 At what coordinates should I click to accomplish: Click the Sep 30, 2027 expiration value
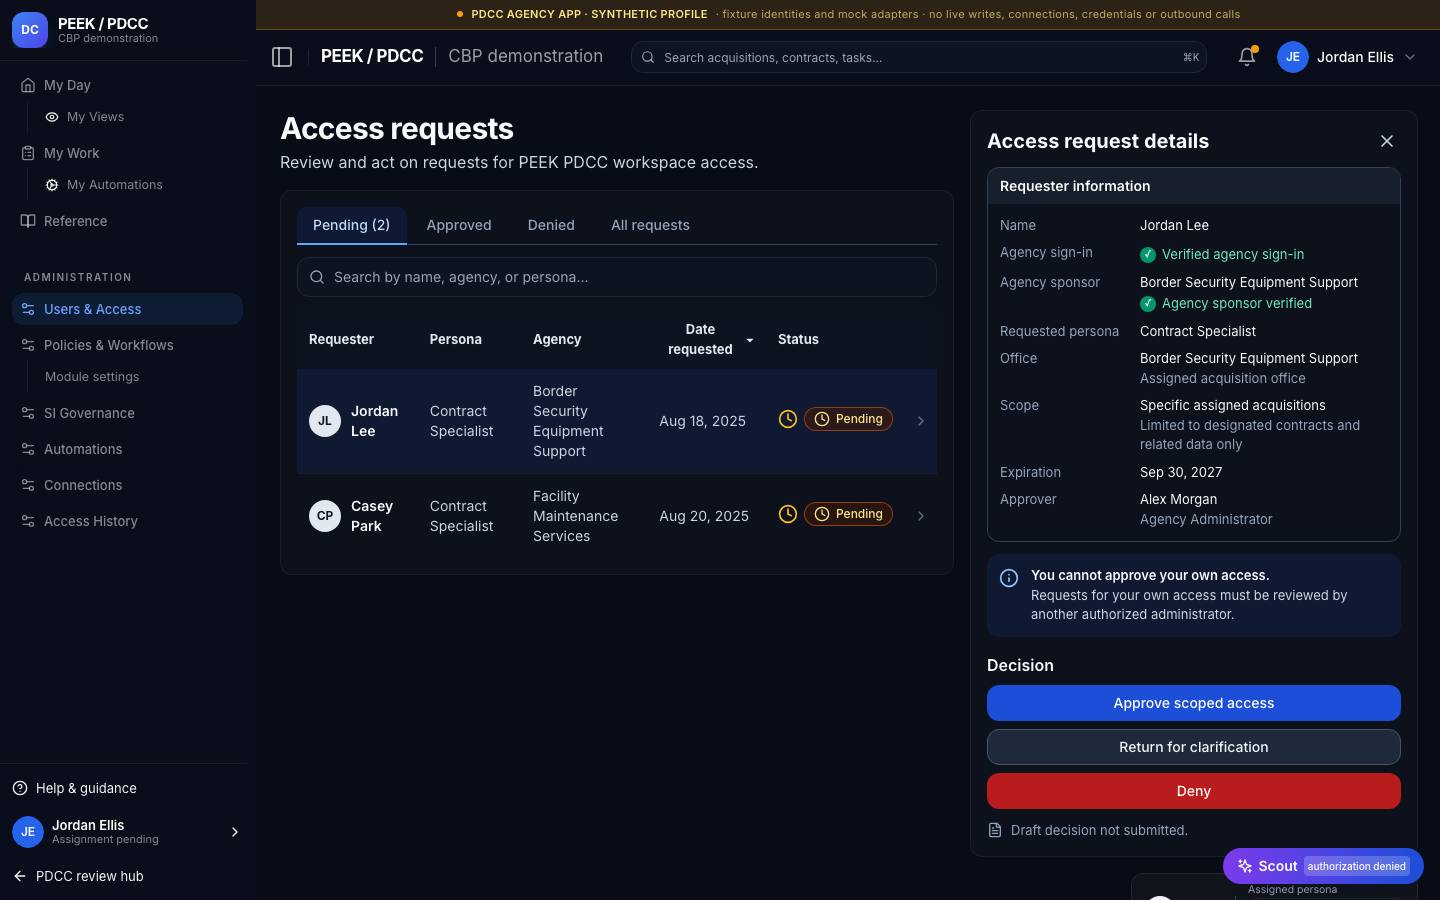[1181, 472]
